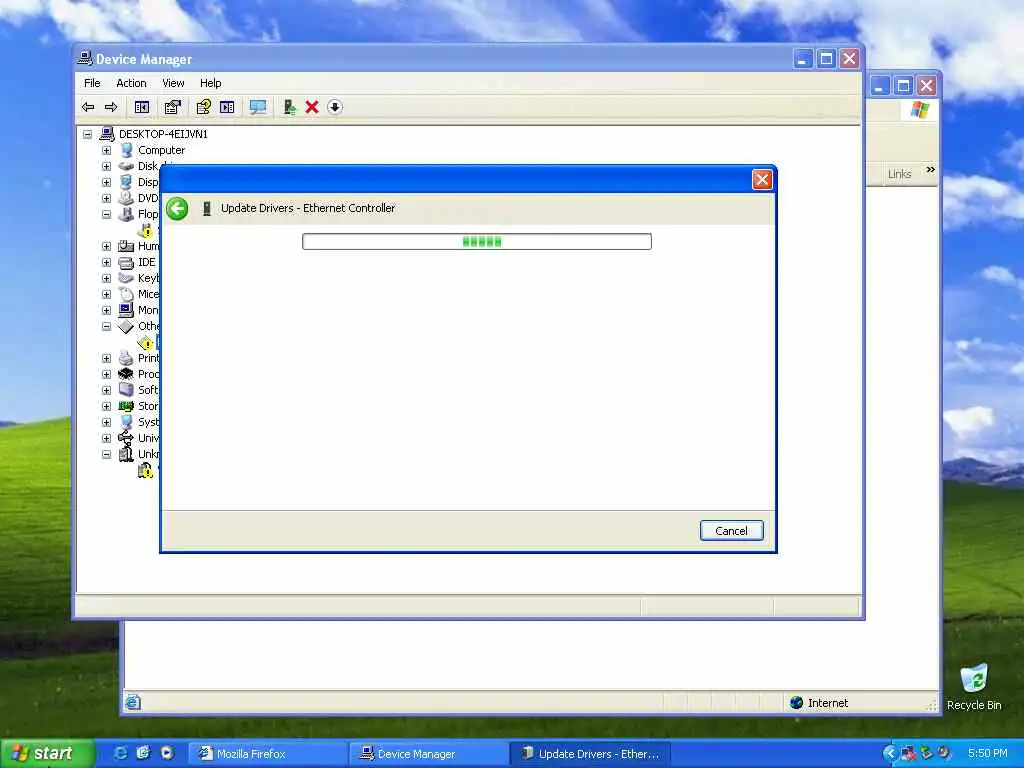Toggle the show/hide action pane icon
This screenshot has width=1024, height=768.
[x=227, y=107]
